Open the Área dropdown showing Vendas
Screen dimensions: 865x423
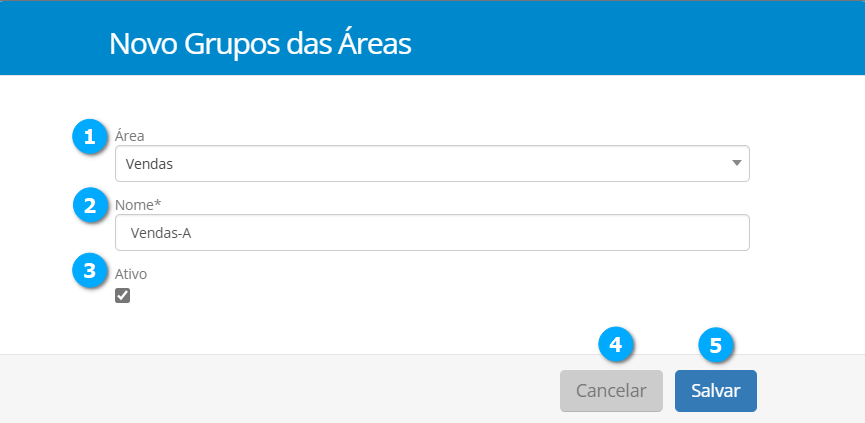tap(432, 163)
